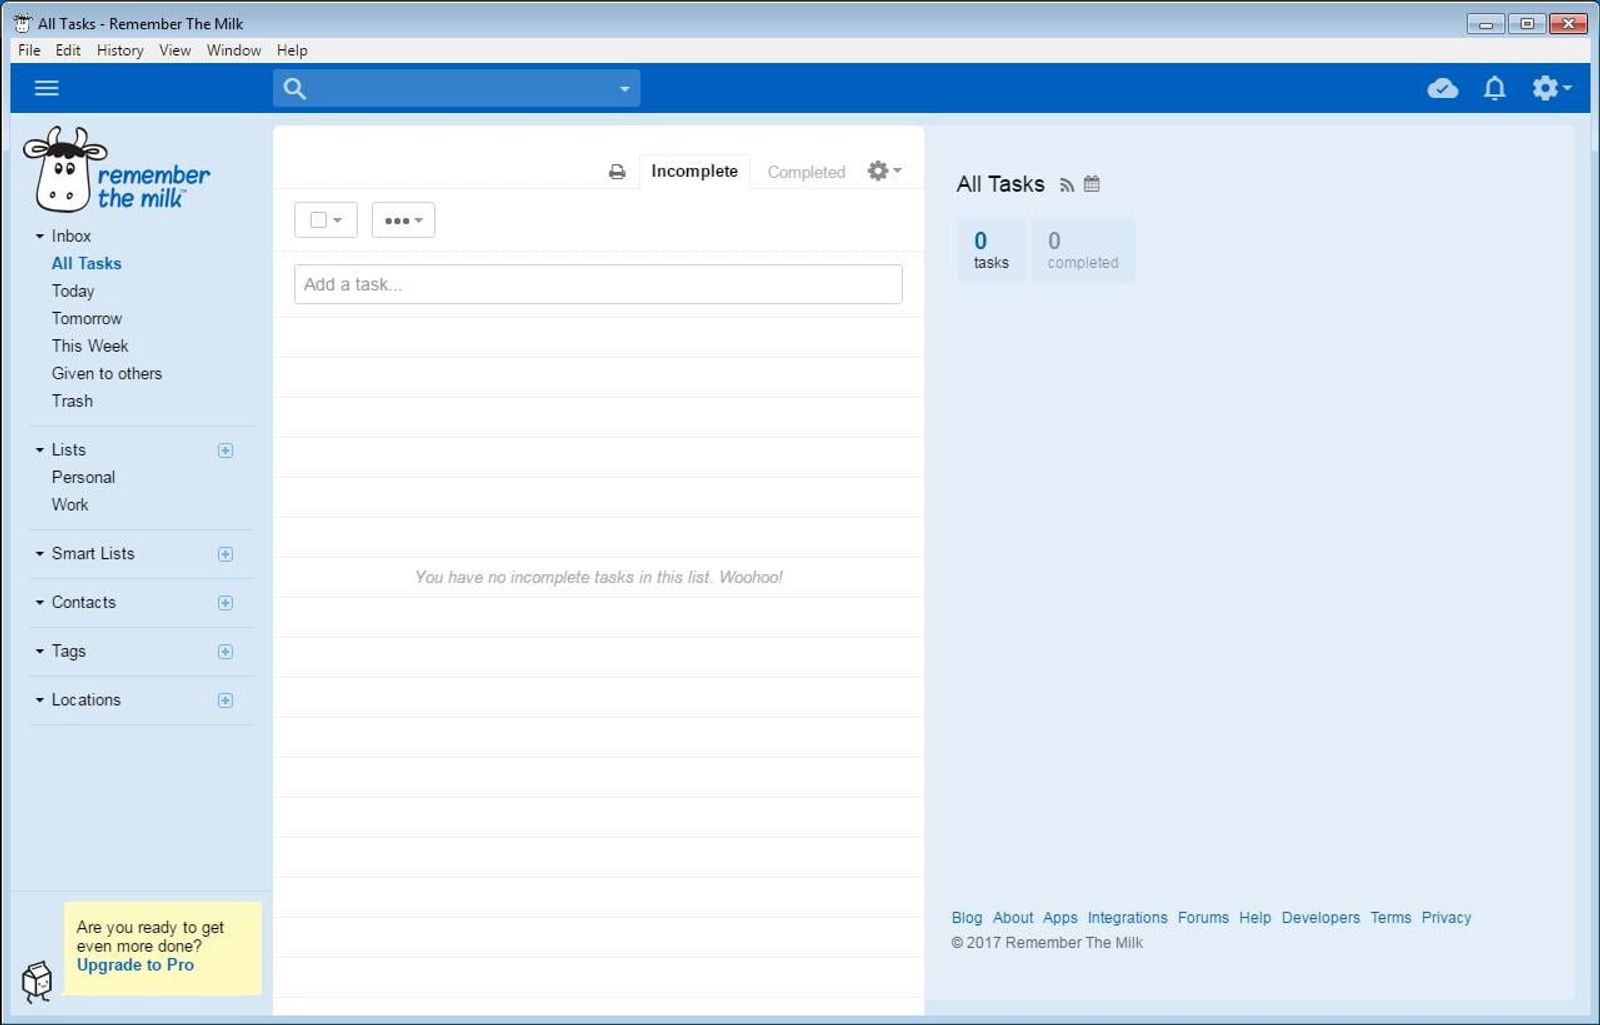Click in the Add a task field

click(x=598, y=284)
